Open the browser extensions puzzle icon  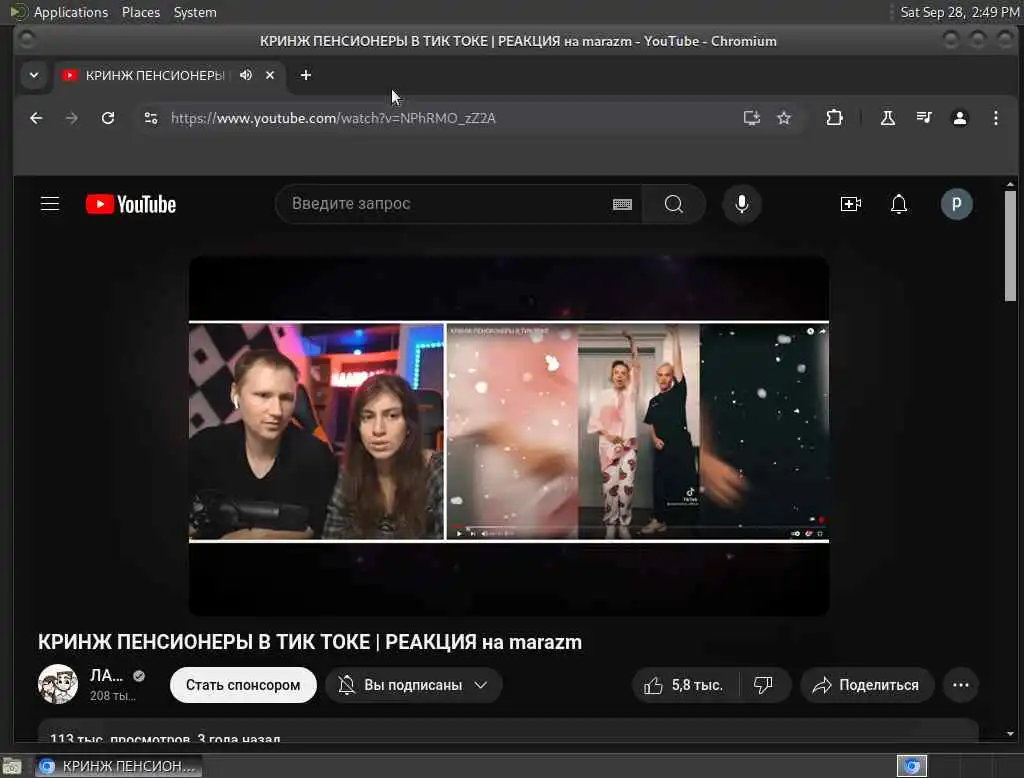click(x=834, y=118)
